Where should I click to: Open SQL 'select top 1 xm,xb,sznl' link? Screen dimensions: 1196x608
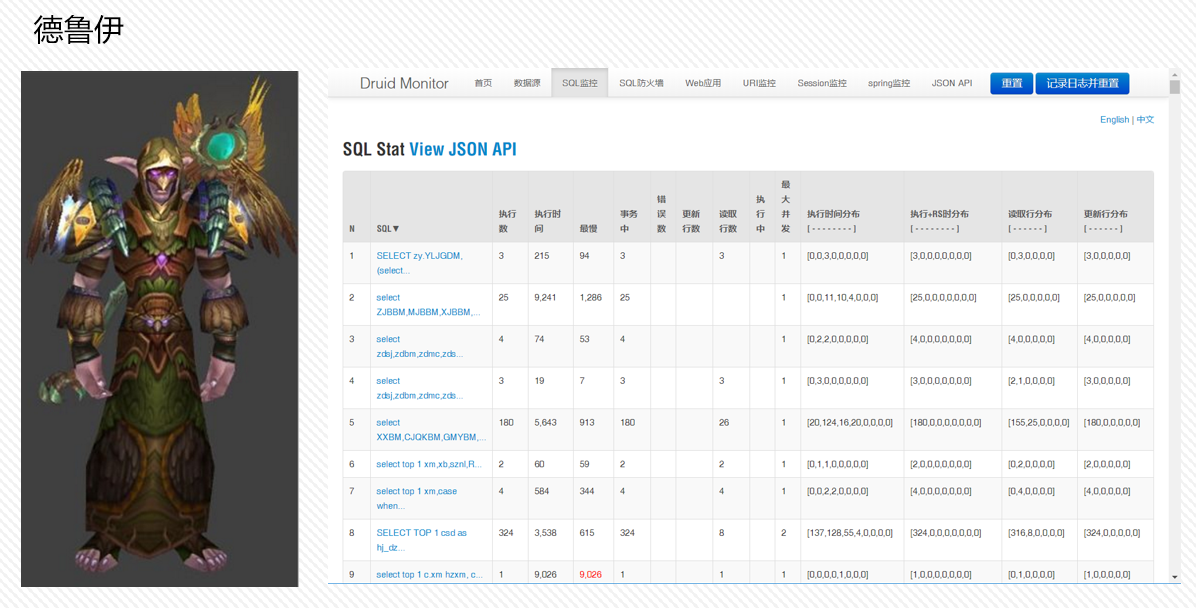tap(429, 464)
